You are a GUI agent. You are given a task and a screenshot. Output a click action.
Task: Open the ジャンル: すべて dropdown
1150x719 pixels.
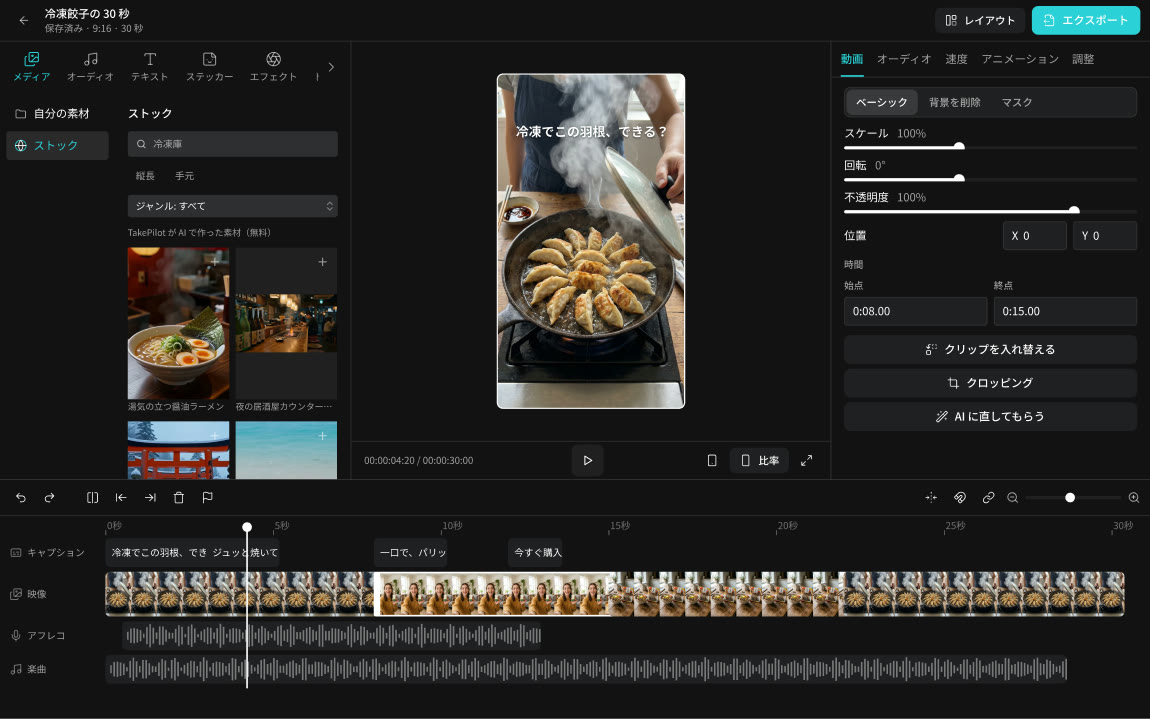(x=232, y=206)
